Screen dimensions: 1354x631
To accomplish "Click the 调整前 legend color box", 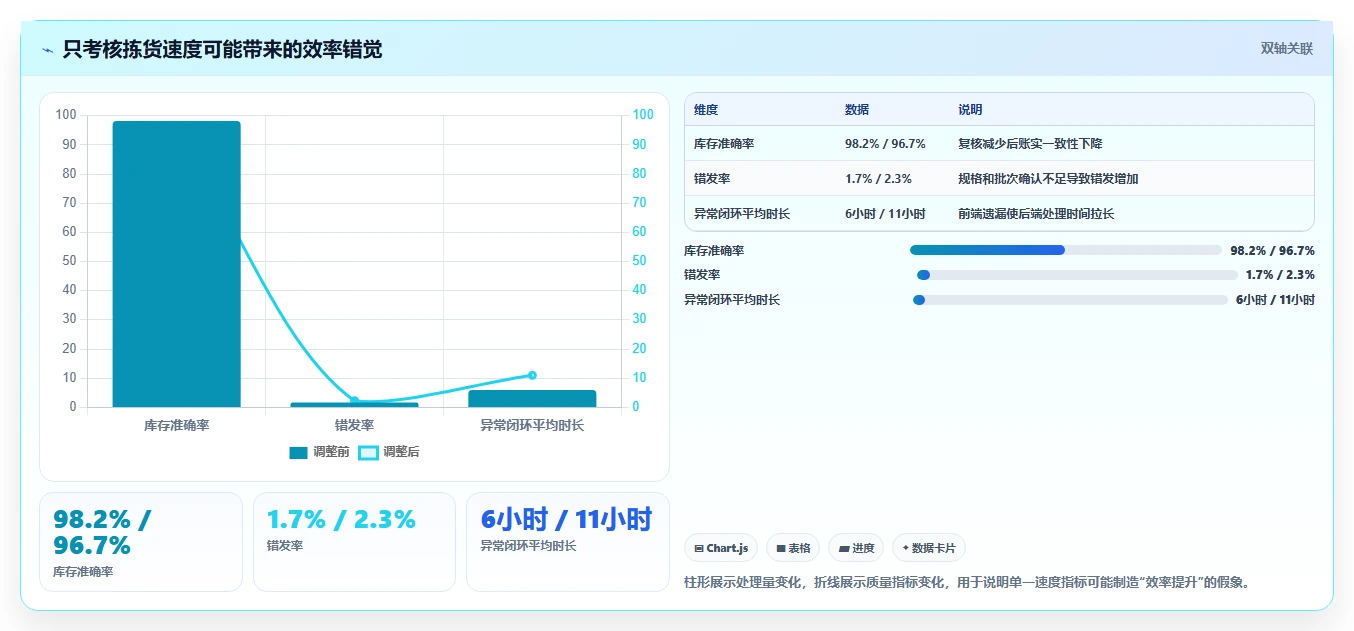I will click(x=298, y=453).
